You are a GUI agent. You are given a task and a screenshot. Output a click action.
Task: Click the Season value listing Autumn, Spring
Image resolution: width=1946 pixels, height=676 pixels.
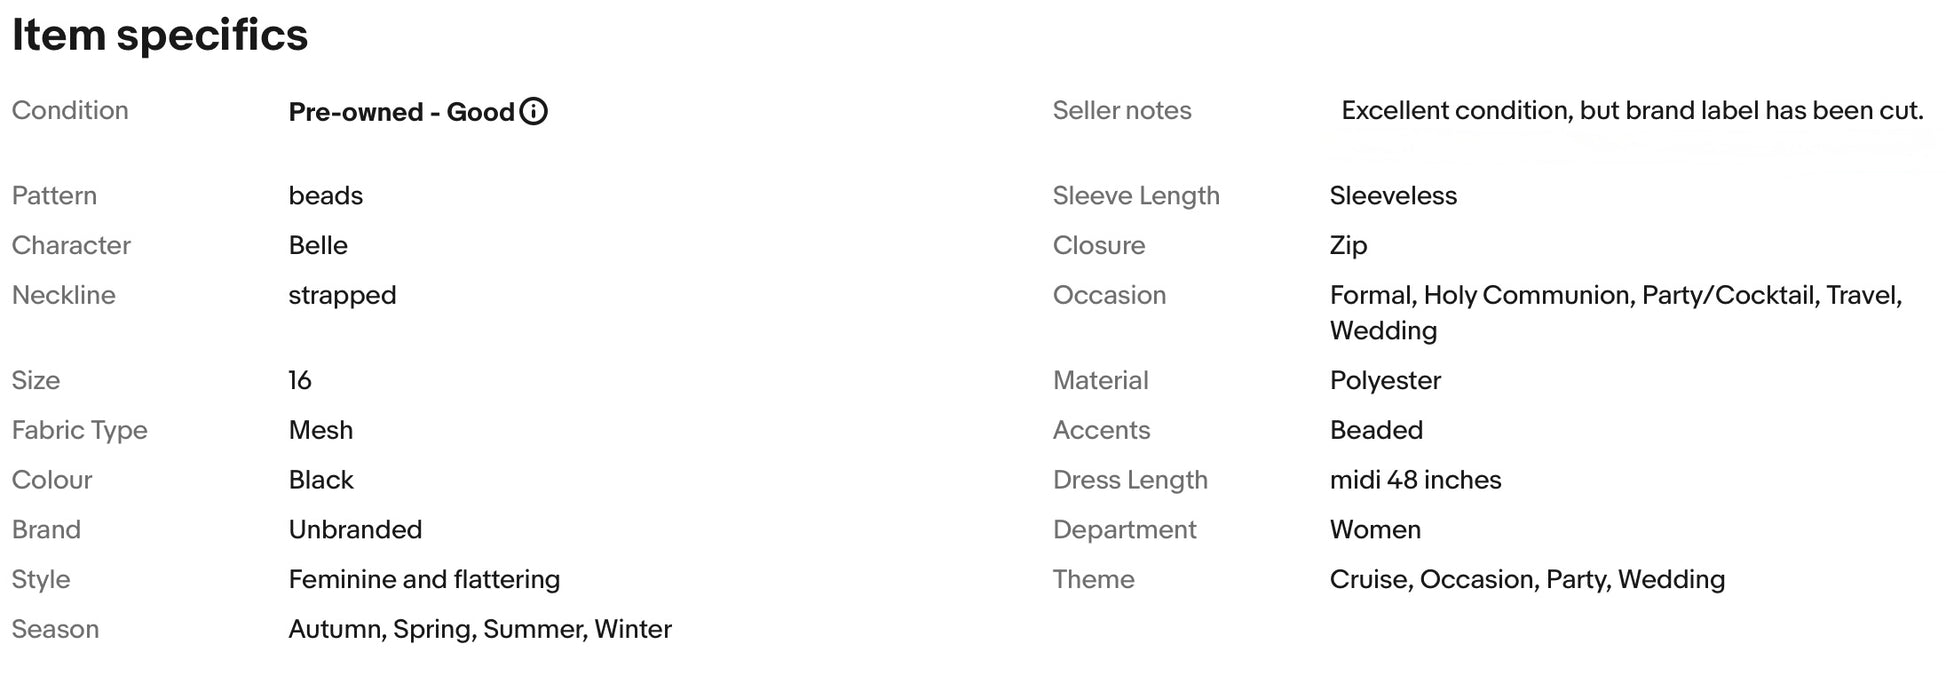480,630
